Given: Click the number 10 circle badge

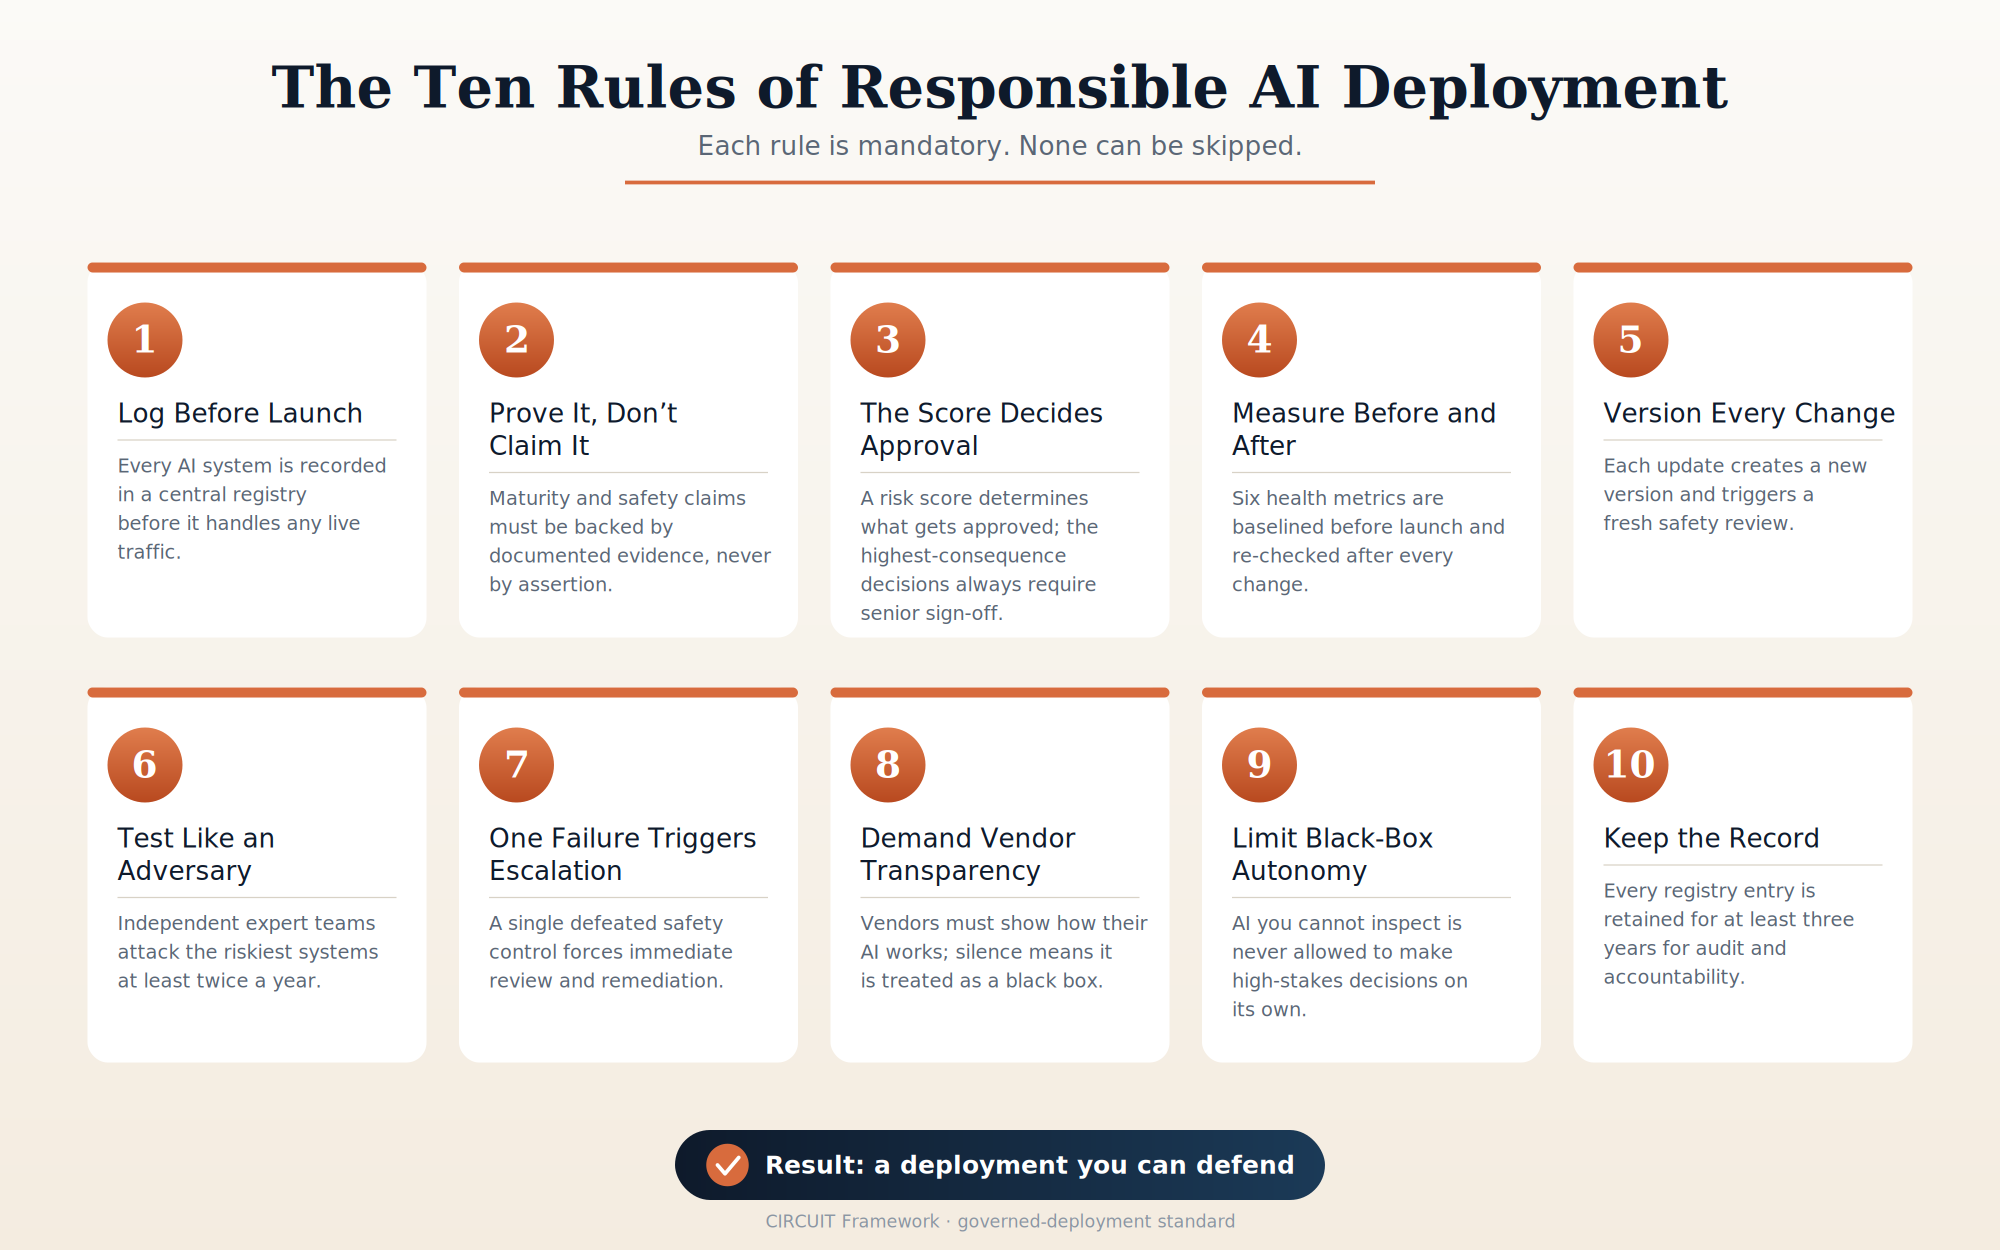Looking at the screenshot, I should tap(1631, 765).
